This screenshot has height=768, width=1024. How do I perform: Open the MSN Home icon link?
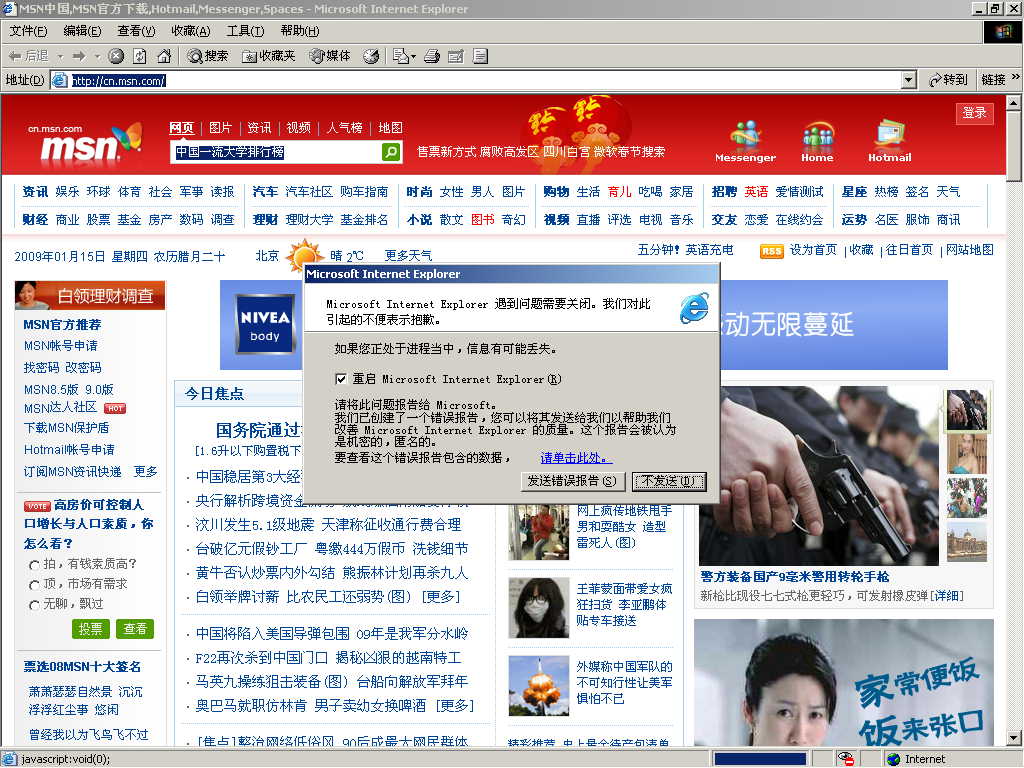pos(817,141)
